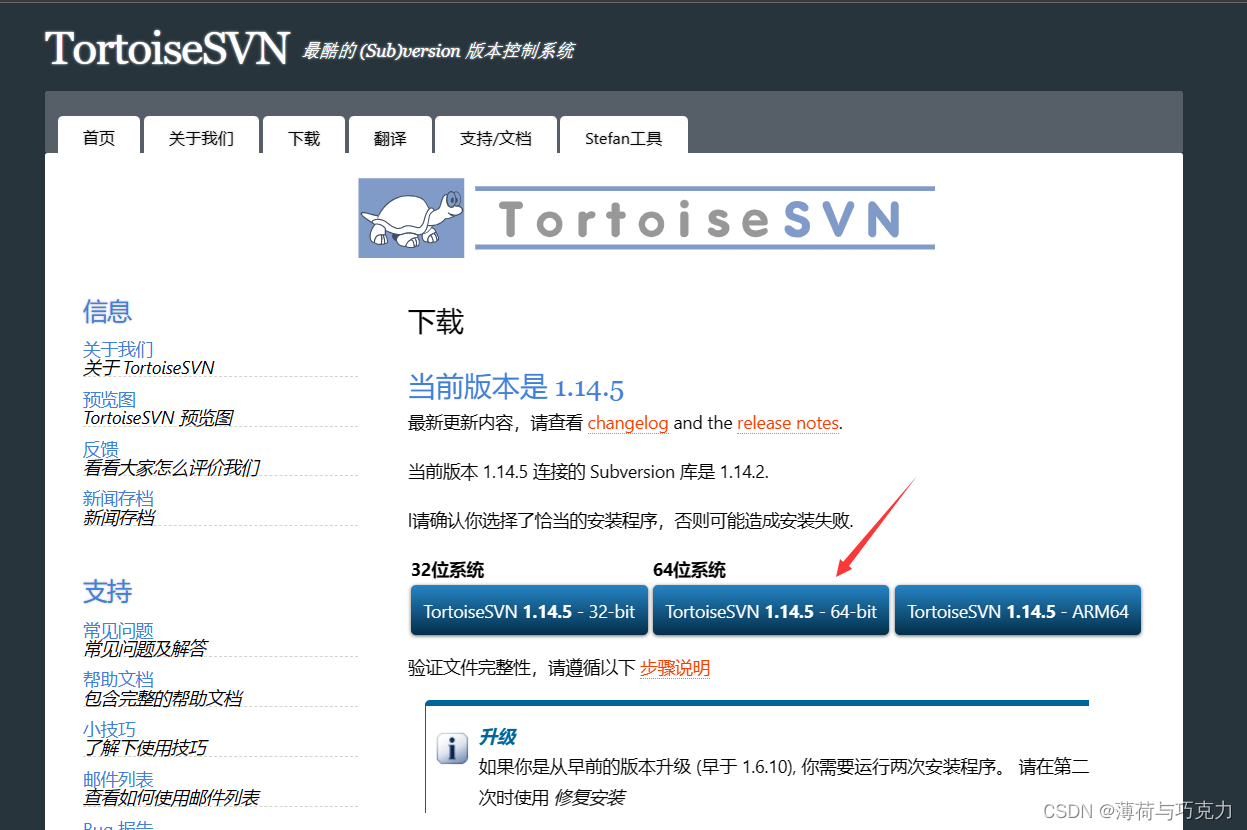Click the 升级 notice title
Viewport: 1247px width, 830px height.
pos(497,737)
